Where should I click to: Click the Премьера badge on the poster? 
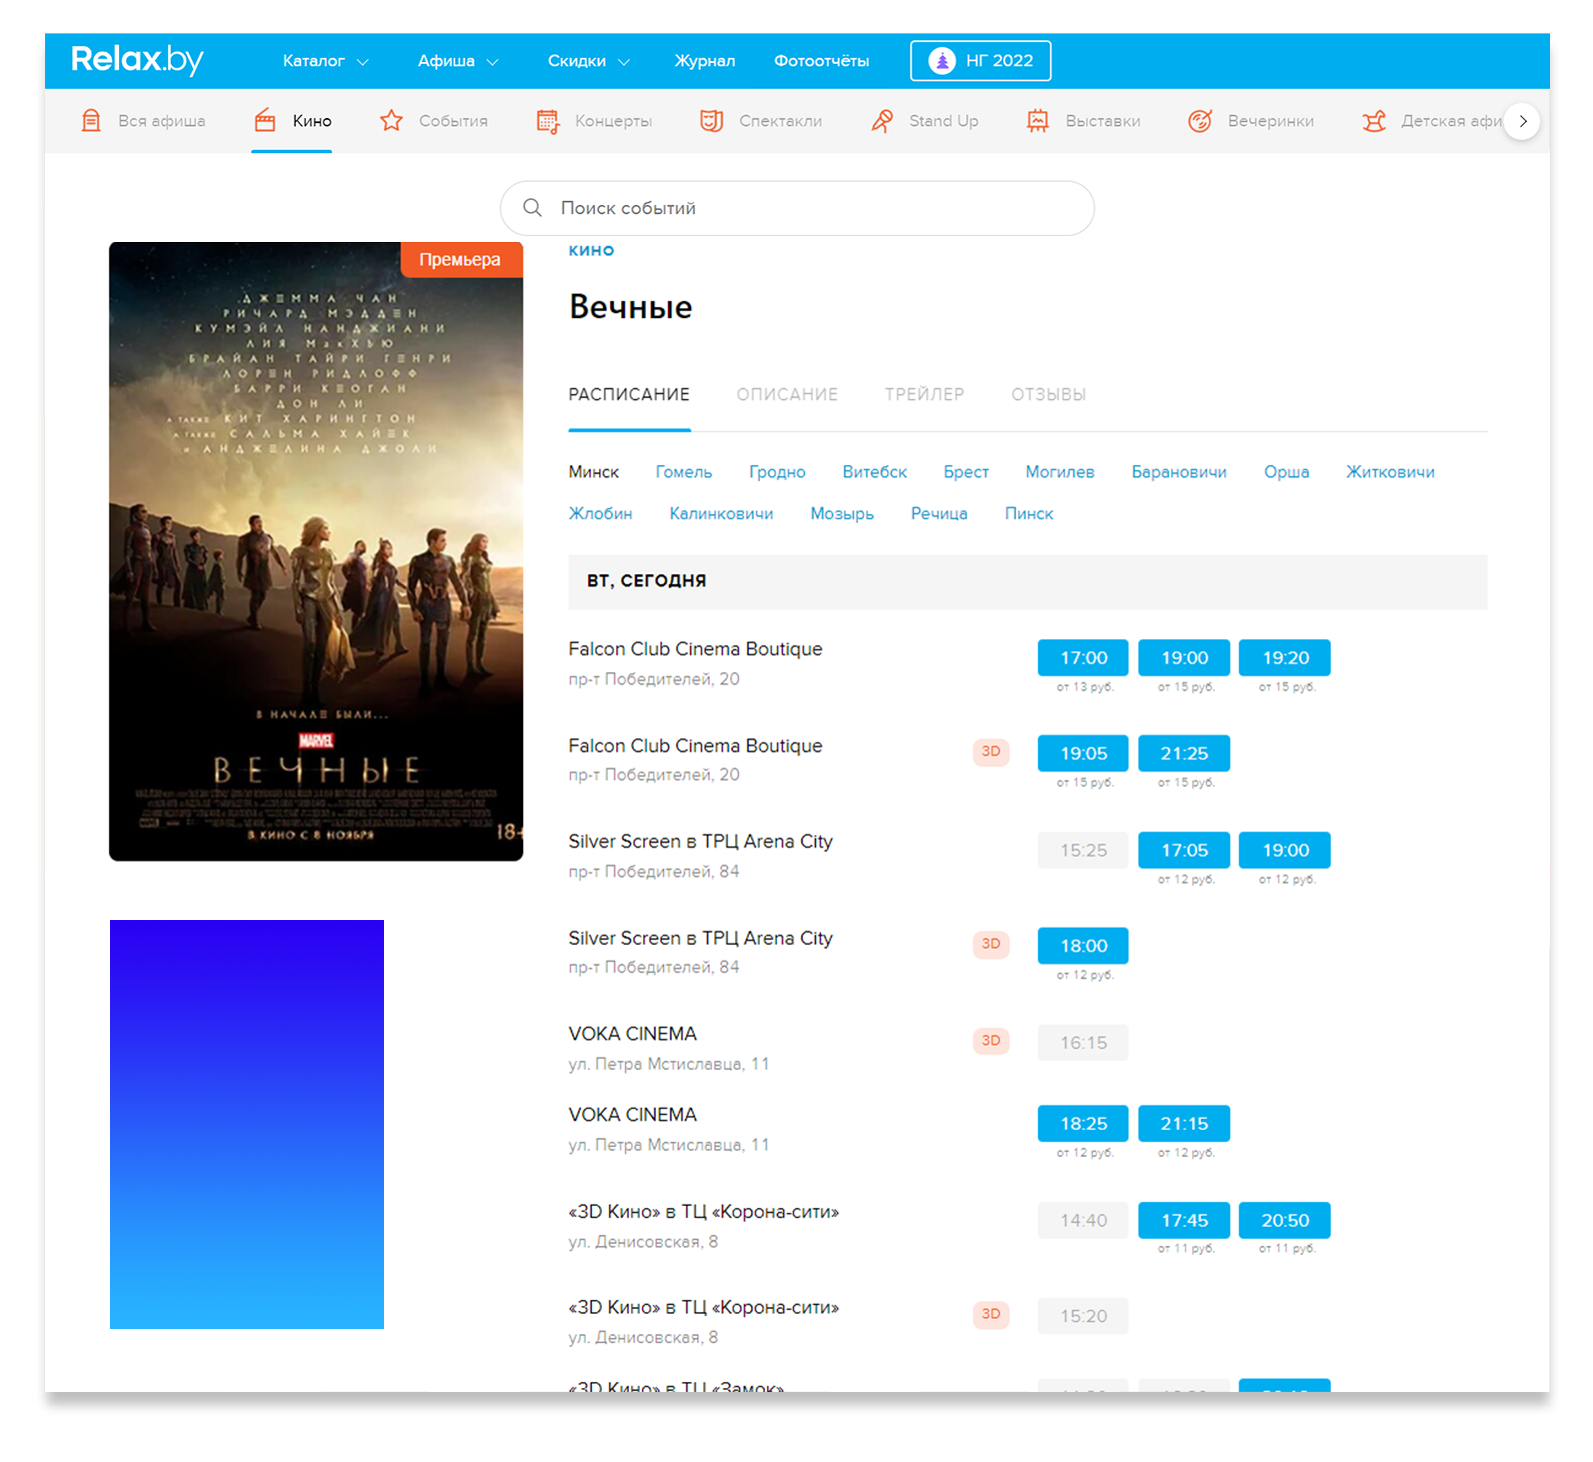click(x=461, y=259)
